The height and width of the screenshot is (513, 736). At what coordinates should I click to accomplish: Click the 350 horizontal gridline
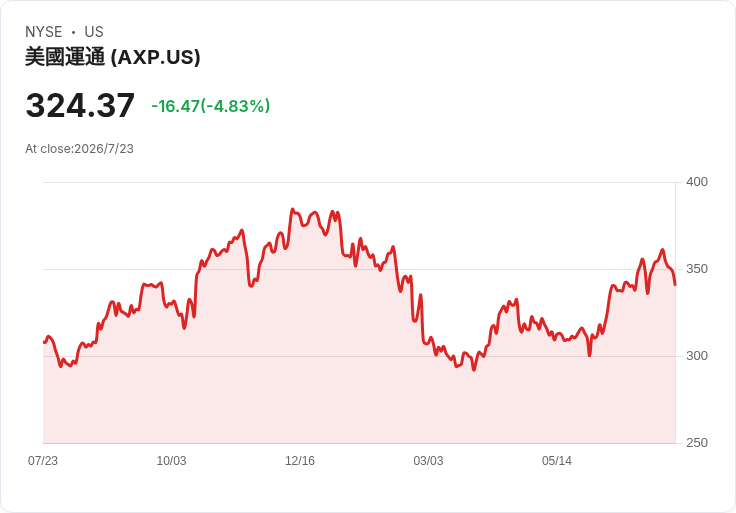(359, 269)
